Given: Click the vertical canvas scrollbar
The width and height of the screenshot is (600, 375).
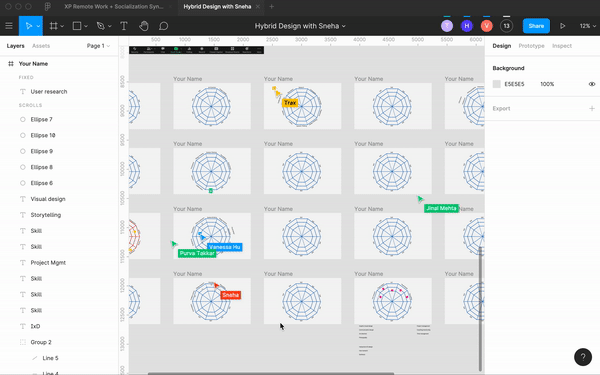Looking at the screenshot, I should tap(480, 309).
